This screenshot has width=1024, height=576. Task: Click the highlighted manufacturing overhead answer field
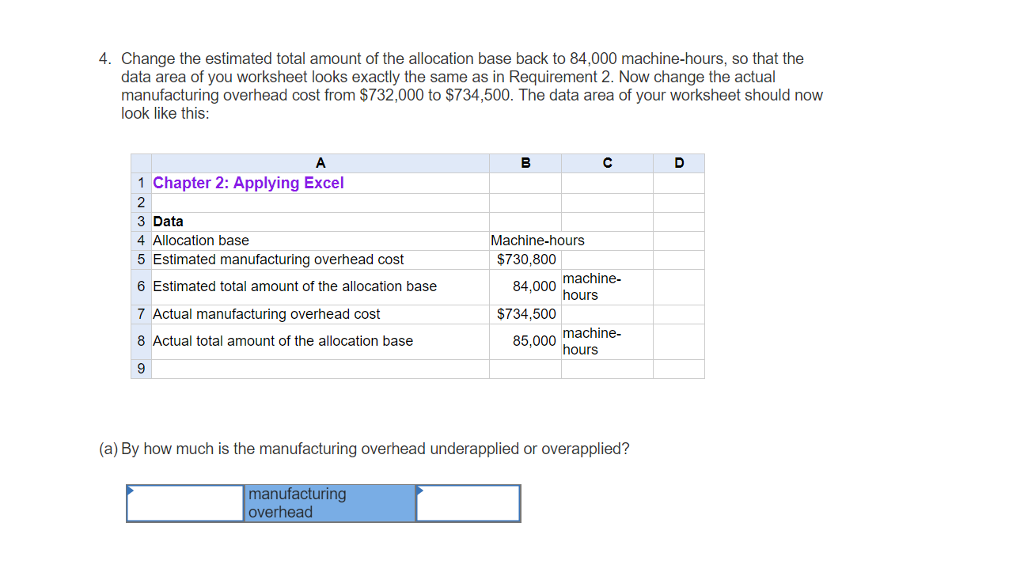pos(330,503)
